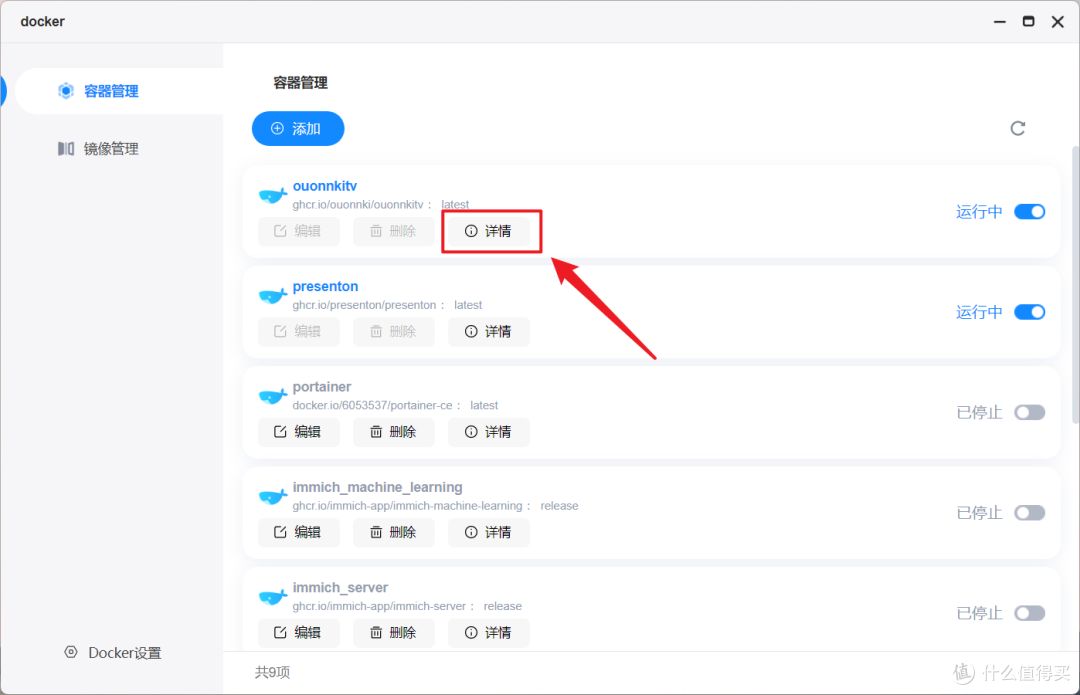This screenshot has height=695, width=1080.
Task: Open 详情 for the presenton container
Action: pos(488,331)
